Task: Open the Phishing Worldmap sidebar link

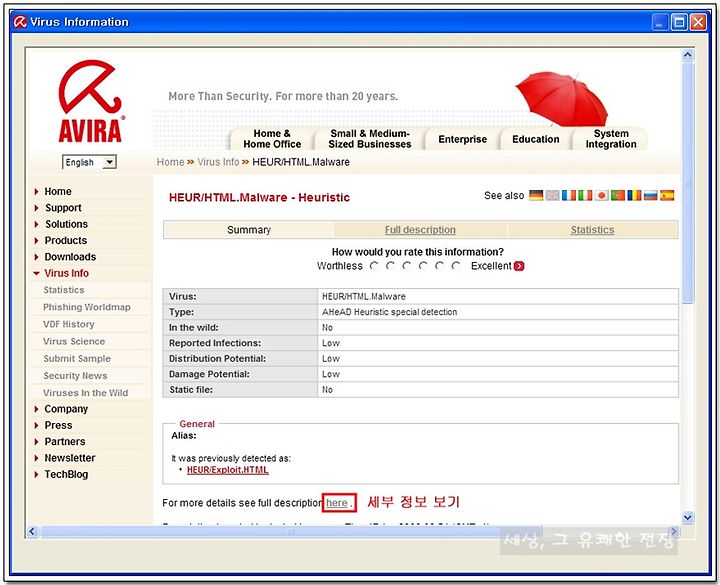Action: point(87,307)
